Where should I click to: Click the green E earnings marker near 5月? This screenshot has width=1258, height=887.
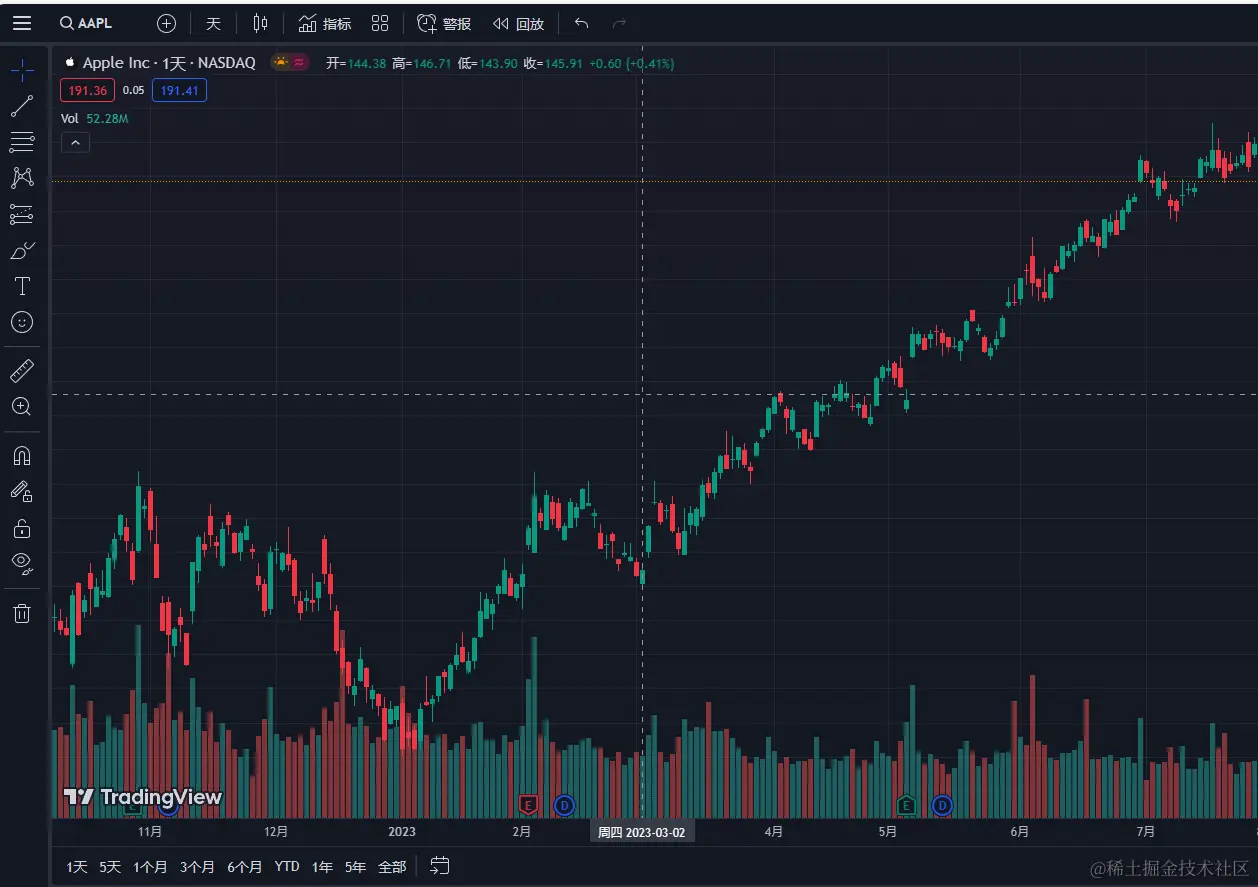click(x=906, y=804)
